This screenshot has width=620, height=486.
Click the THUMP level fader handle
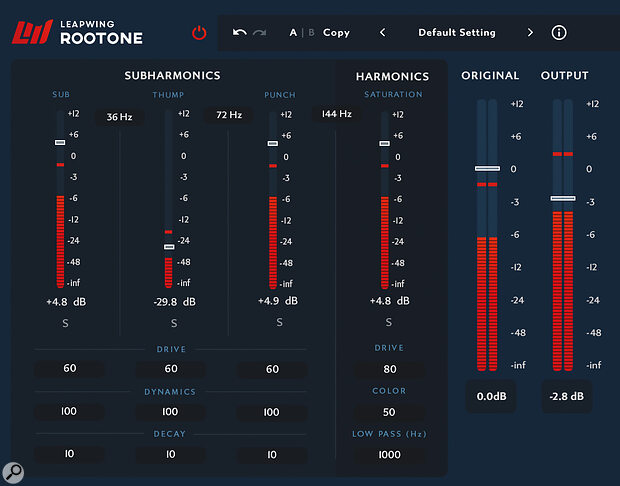pyautogui.click(x=169, y=247)
